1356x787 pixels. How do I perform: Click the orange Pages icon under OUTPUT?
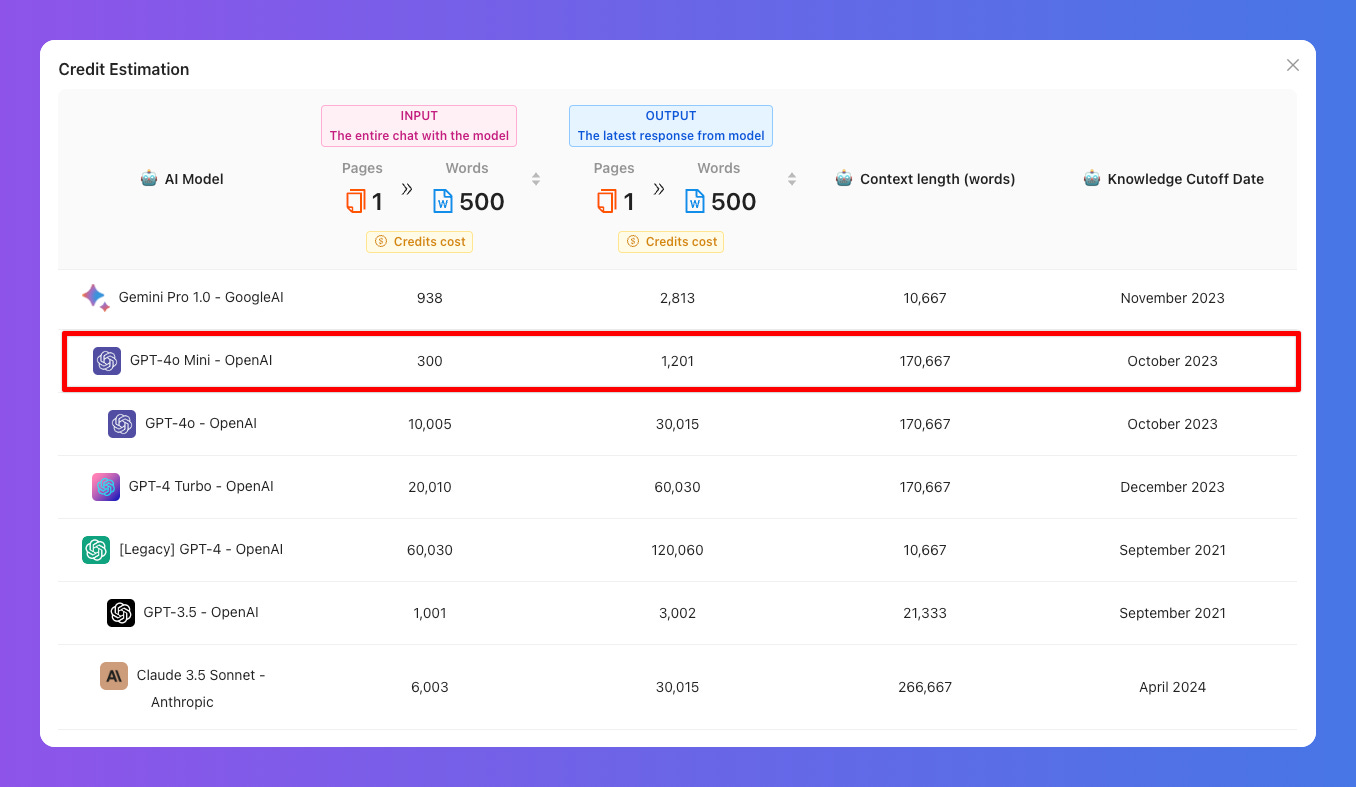tap(607, 202)
